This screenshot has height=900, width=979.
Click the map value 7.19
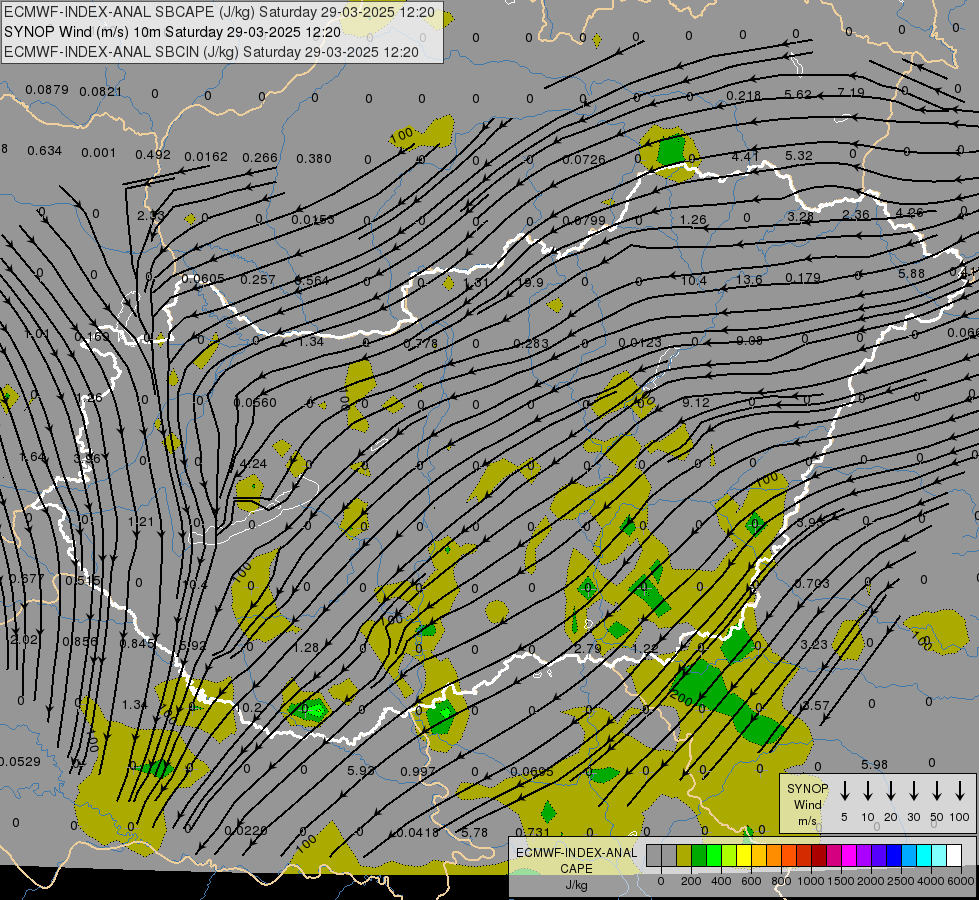point(851,92)
